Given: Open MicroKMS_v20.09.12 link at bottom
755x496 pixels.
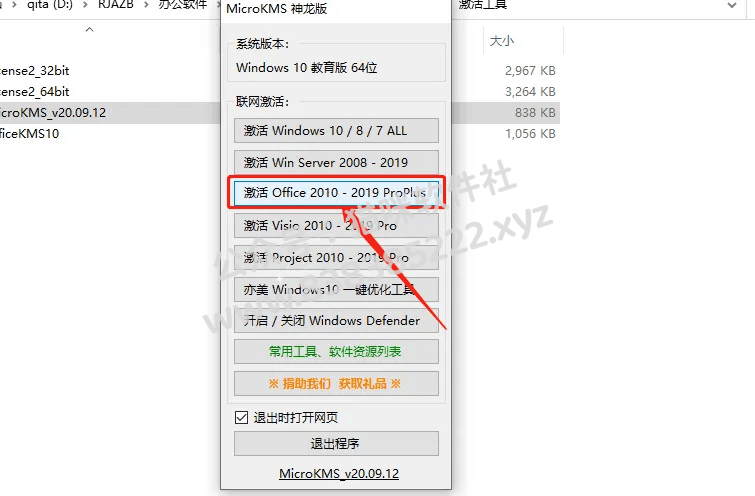Looking at the screenshot, I should click(339, 473).
